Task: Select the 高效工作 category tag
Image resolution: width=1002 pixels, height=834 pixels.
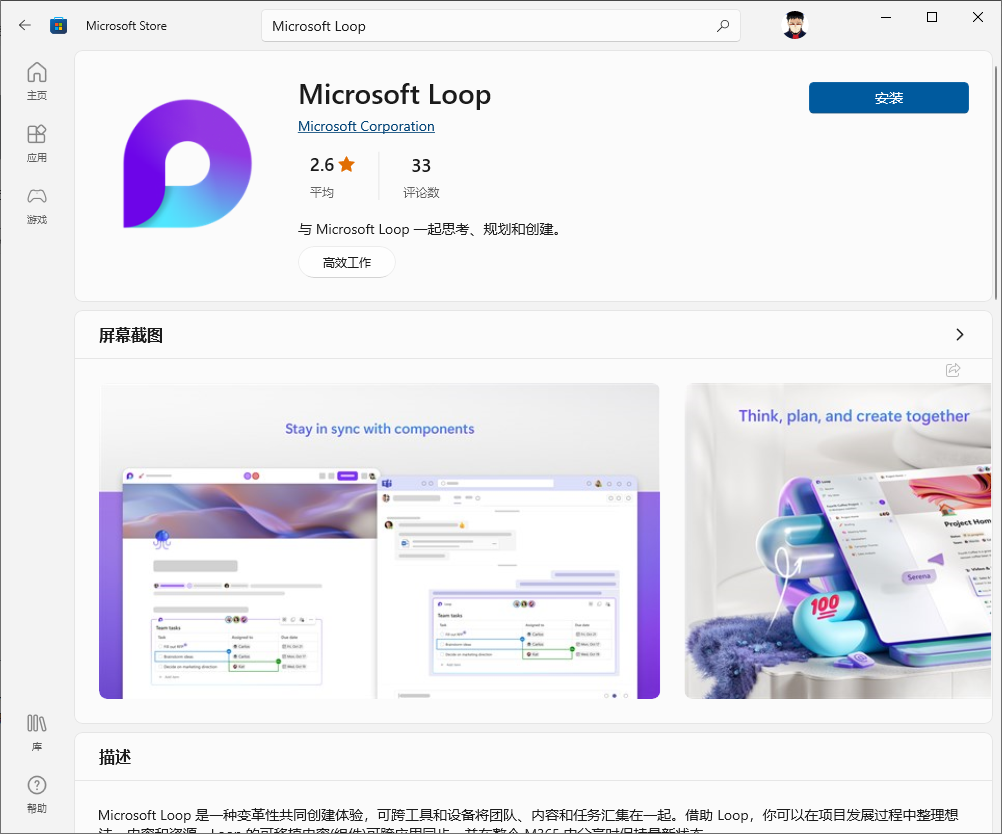Action: coord(346,261)
